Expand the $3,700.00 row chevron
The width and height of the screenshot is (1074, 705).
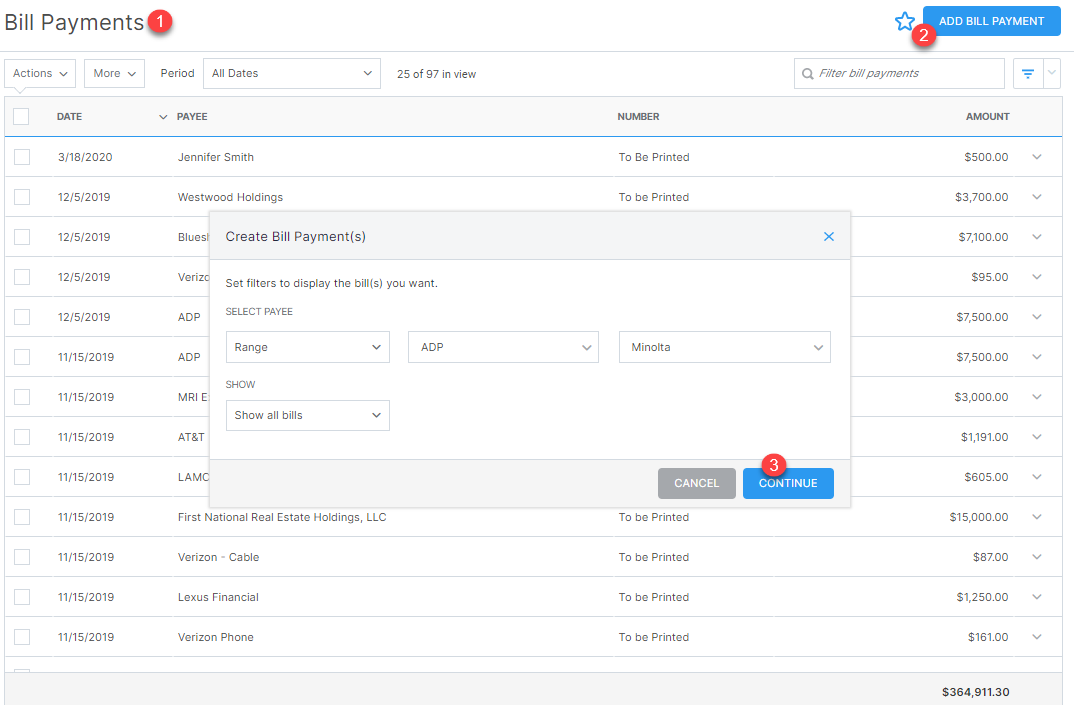1037,197
